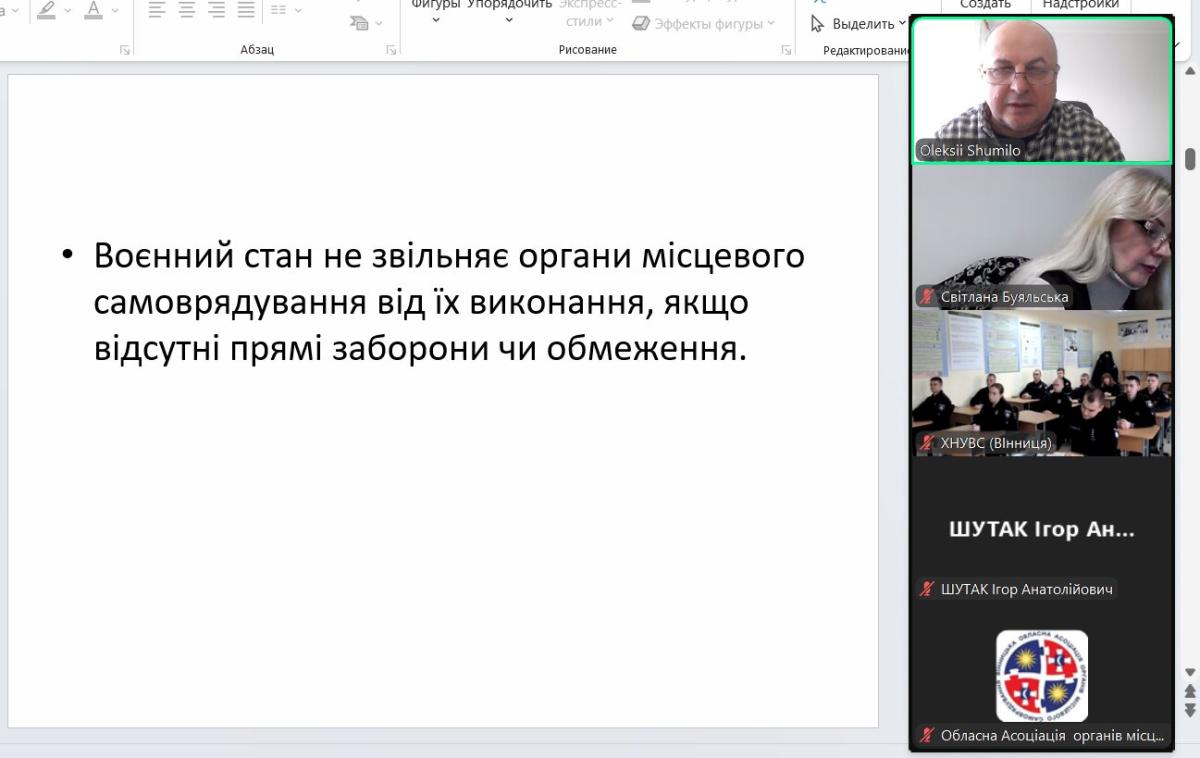The image size is (1200, 758).
Task: Open the font color dropdown arrow
Action: point(115,10)
